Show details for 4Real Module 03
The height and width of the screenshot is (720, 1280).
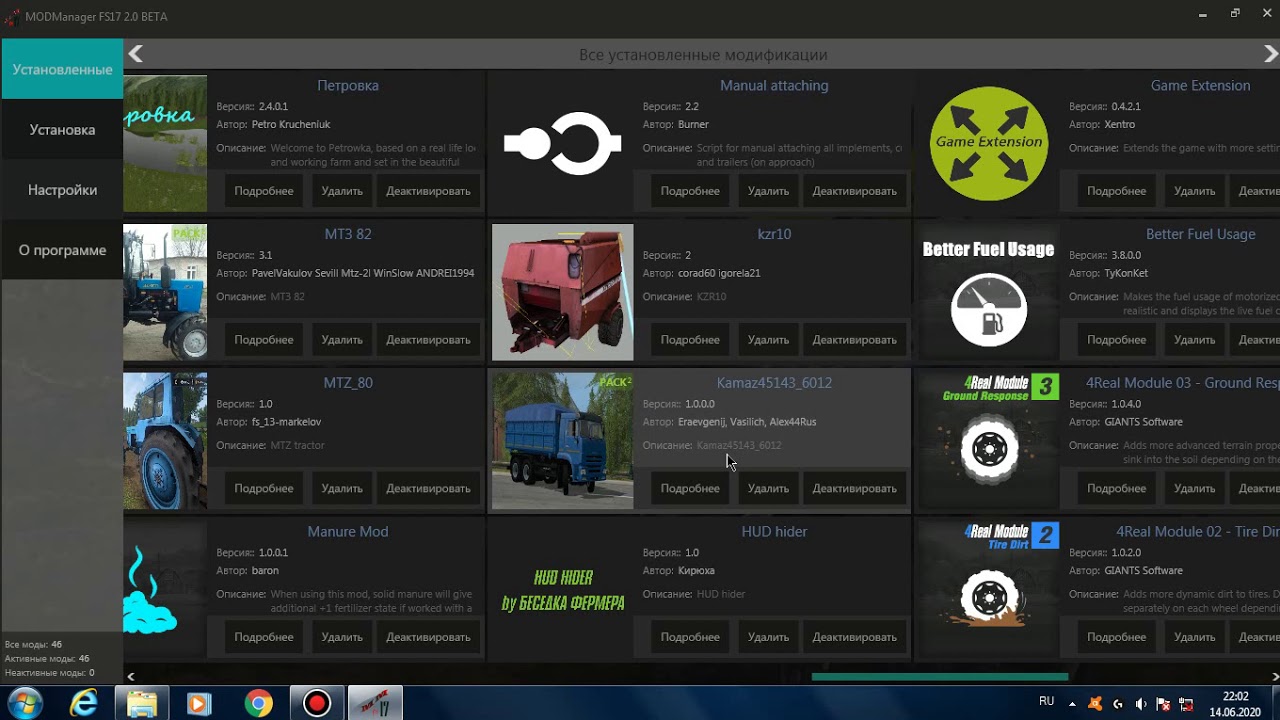coord(1116,489)
